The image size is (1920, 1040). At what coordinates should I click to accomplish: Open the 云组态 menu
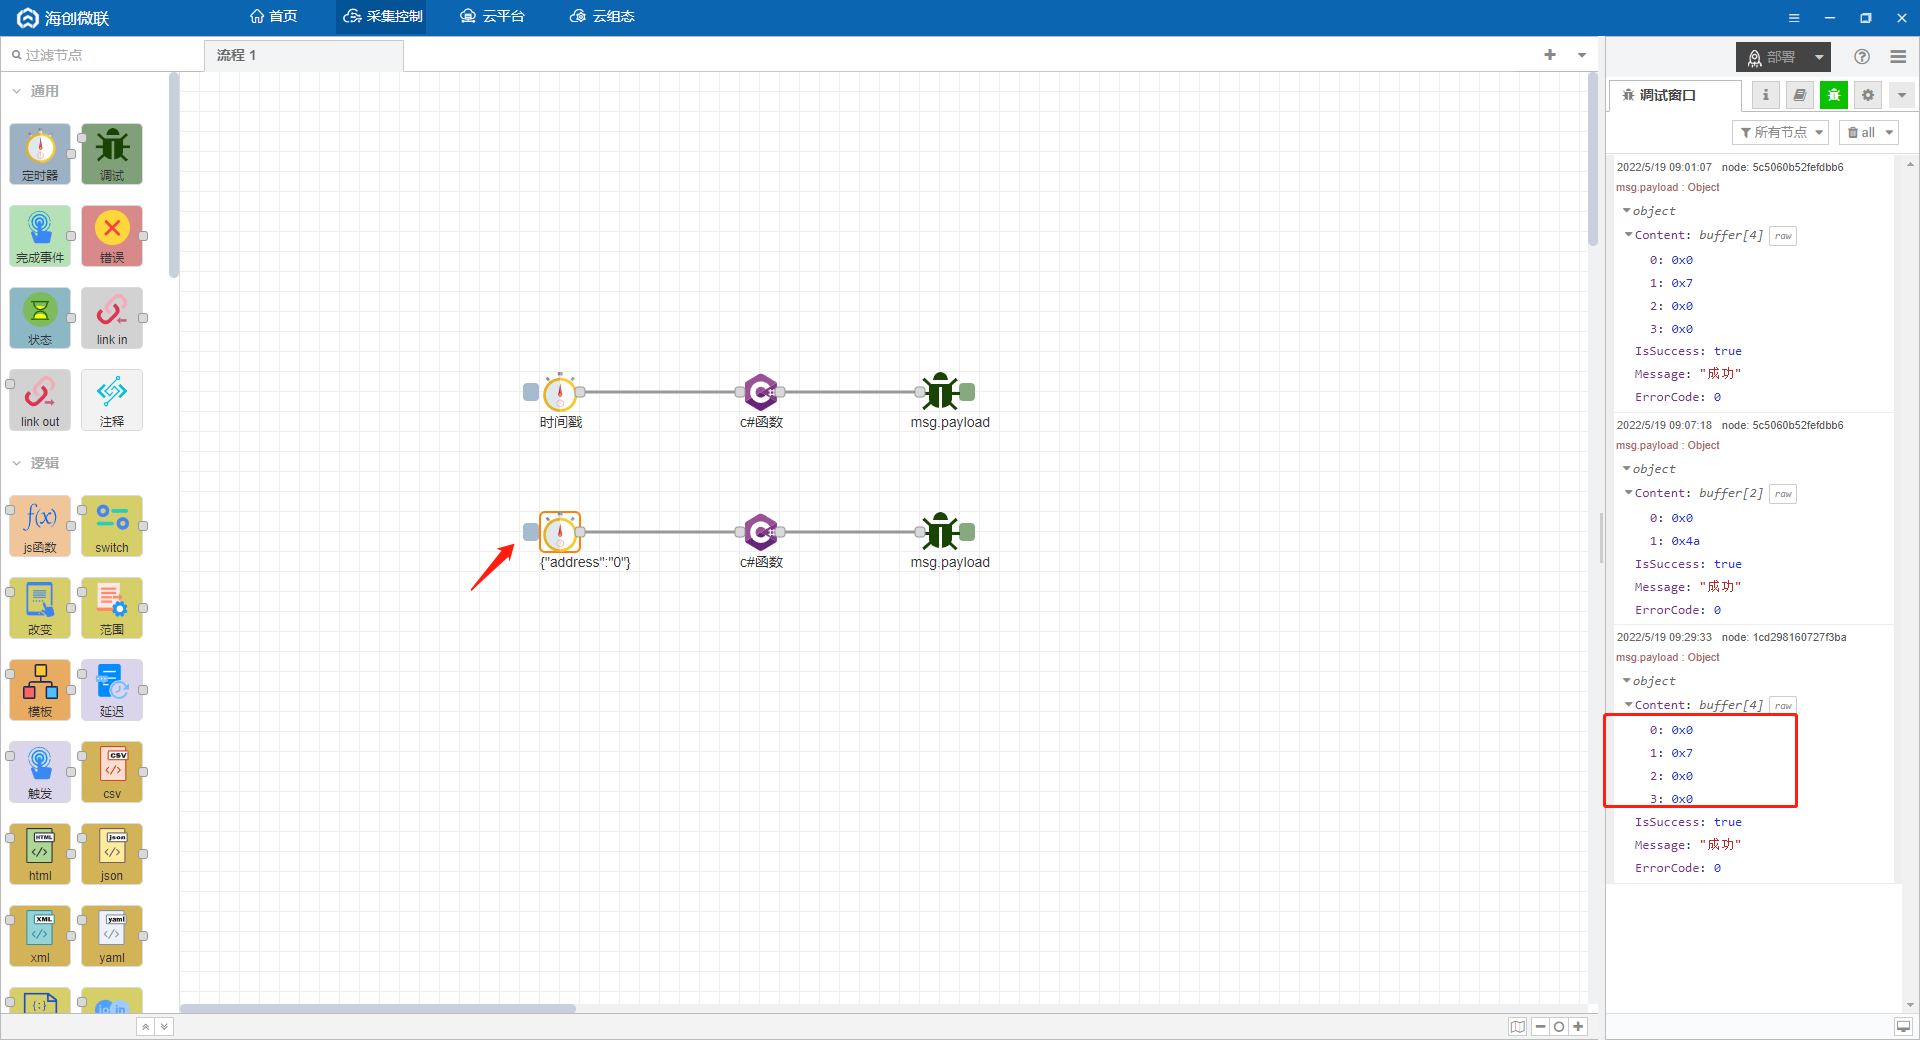pyautogui.click(x=602, y=16)
